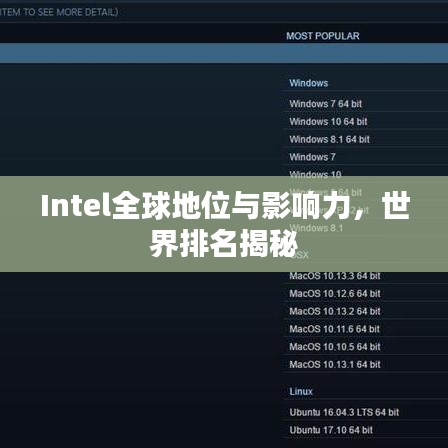
Task: Select the Ubuntu 17.10 64 bit row
Action: (331, 430)
